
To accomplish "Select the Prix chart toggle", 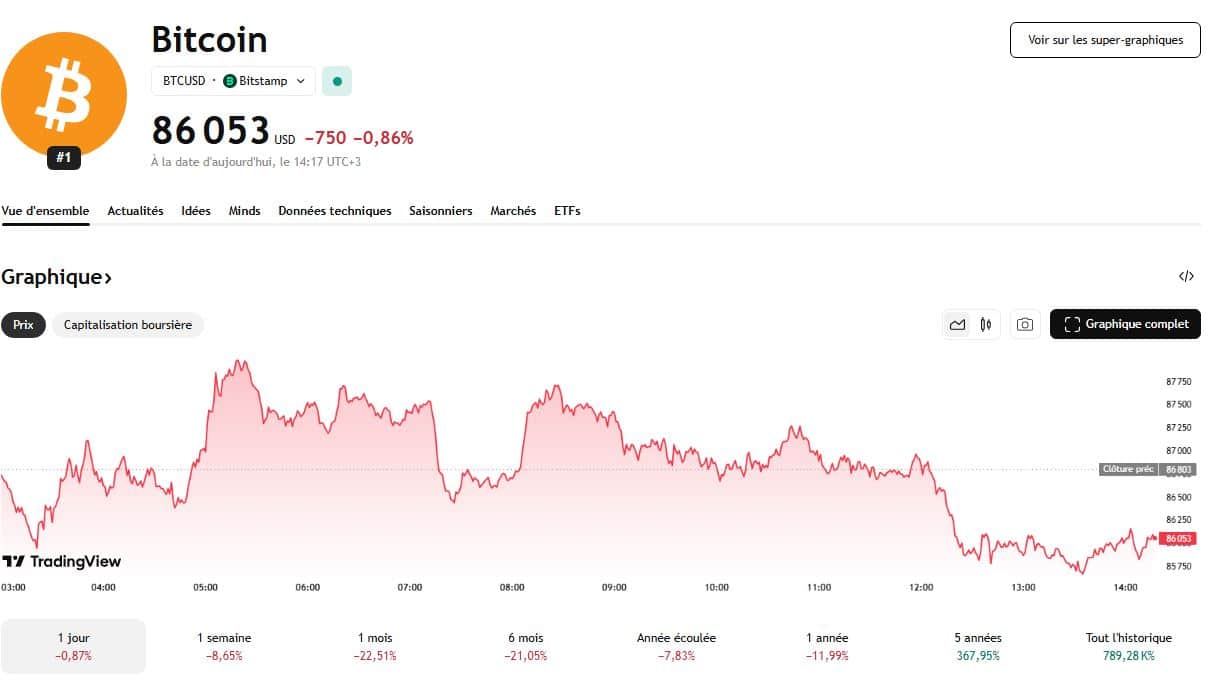I will pyautogui.click(x=23, y=325).
